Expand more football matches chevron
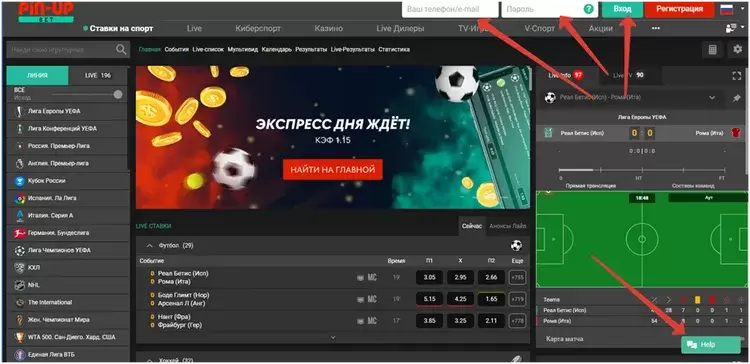Screen dimensions: 750x364 (333, 337)
